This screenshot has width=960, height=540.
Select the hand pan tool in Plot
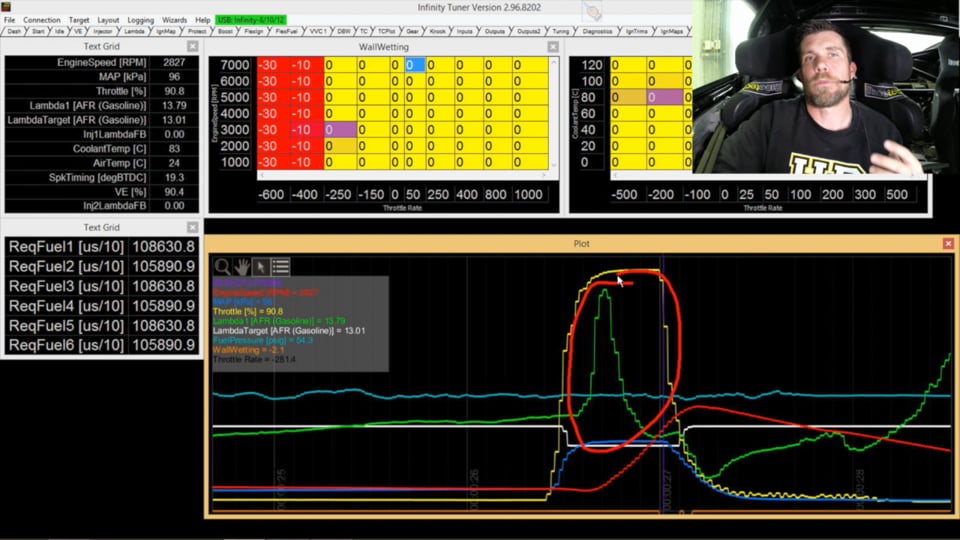coord(242,266)
